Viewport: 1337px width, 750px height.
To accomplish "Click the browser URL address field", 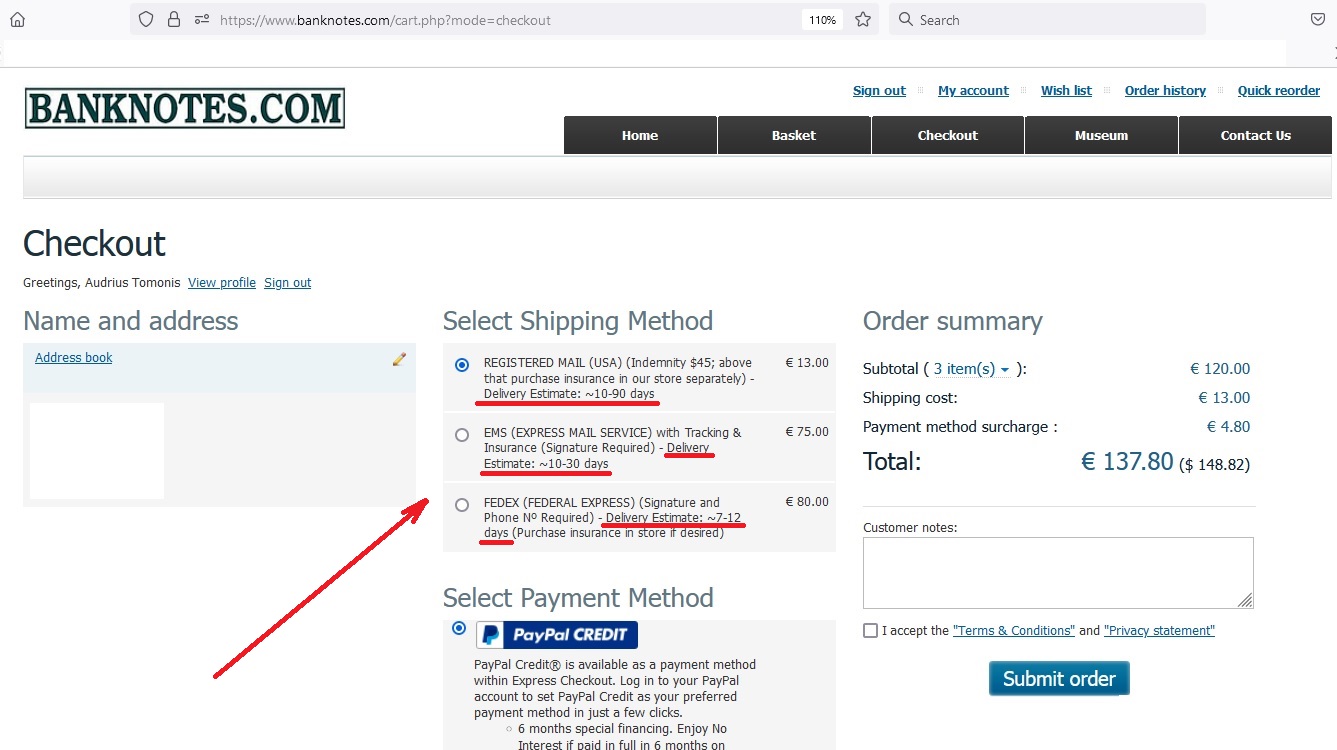I will click(x=505, y=20).
